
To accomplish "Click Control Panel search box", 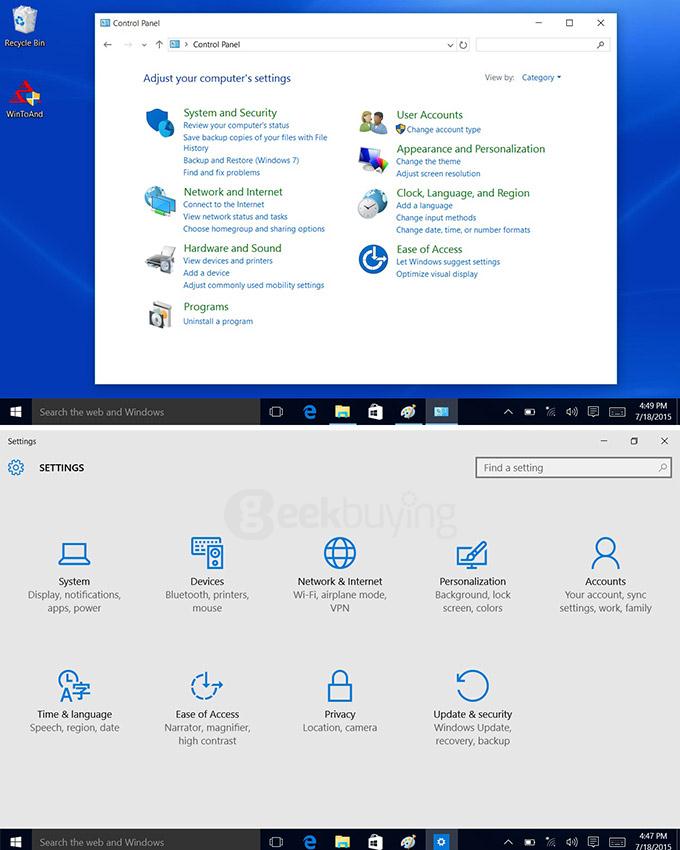I will coord(543,45).
